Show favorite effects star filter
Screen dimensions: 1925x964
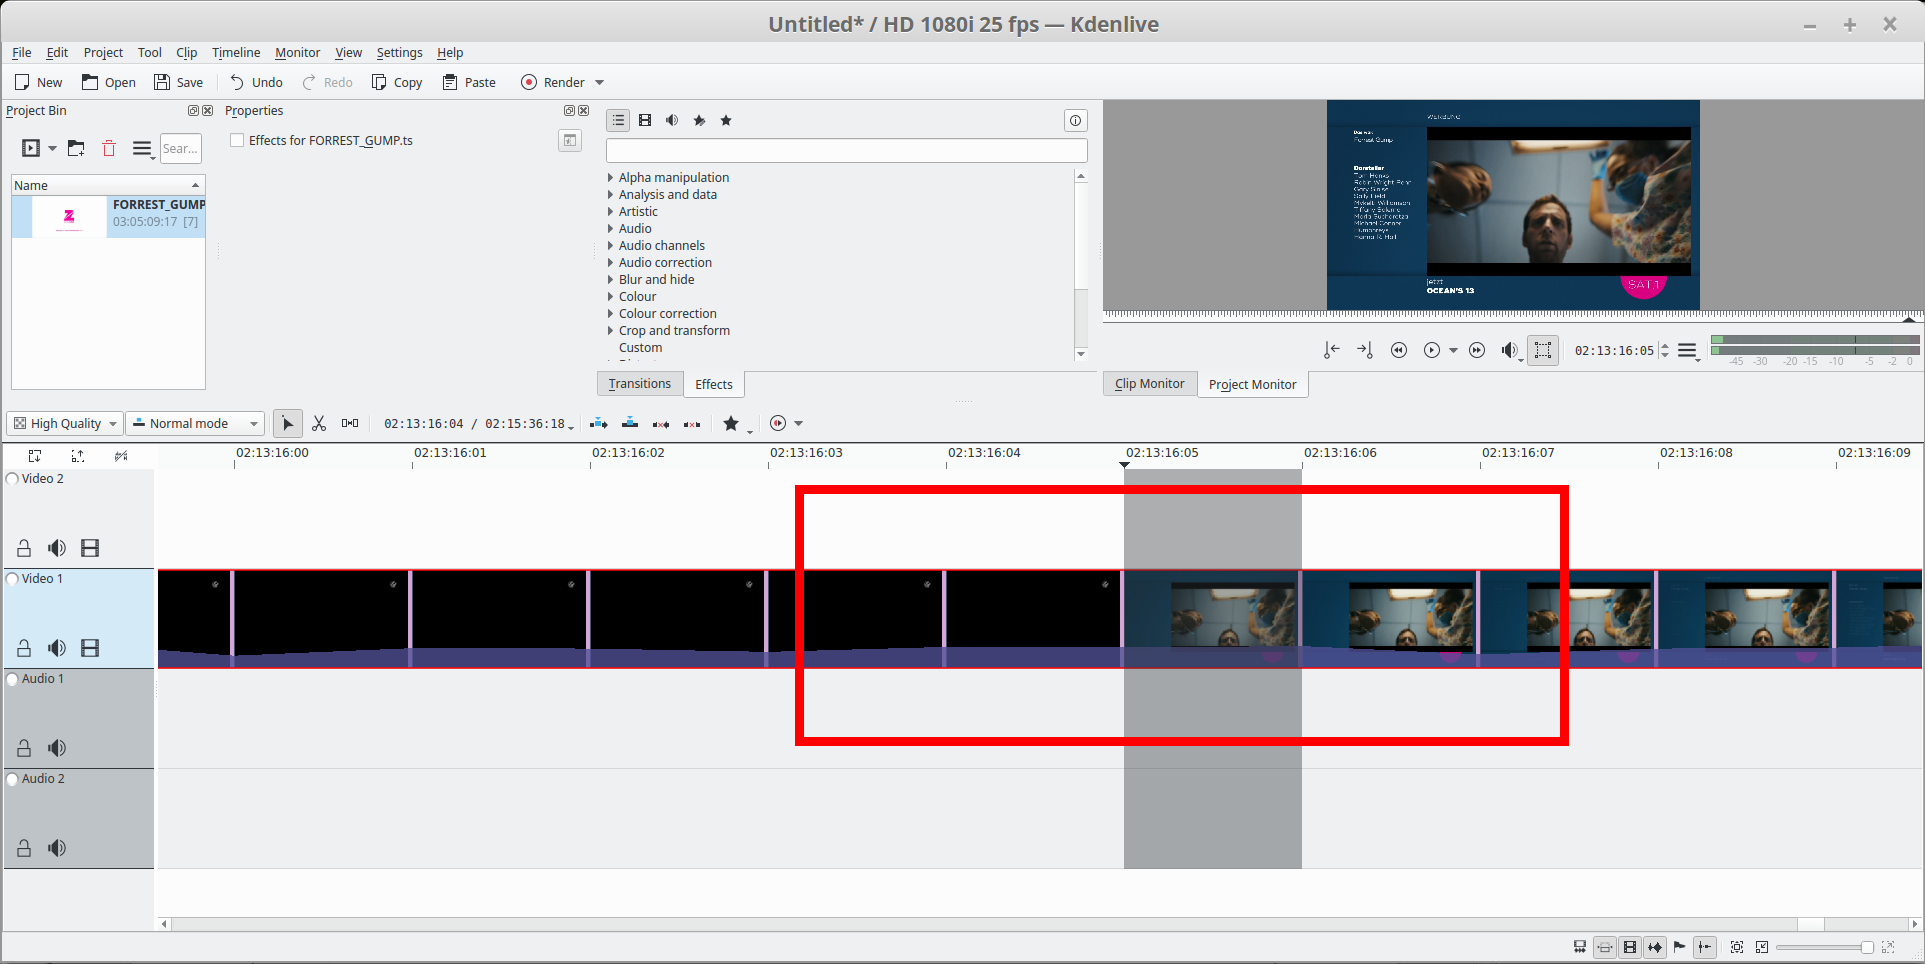tap(726, 120)
